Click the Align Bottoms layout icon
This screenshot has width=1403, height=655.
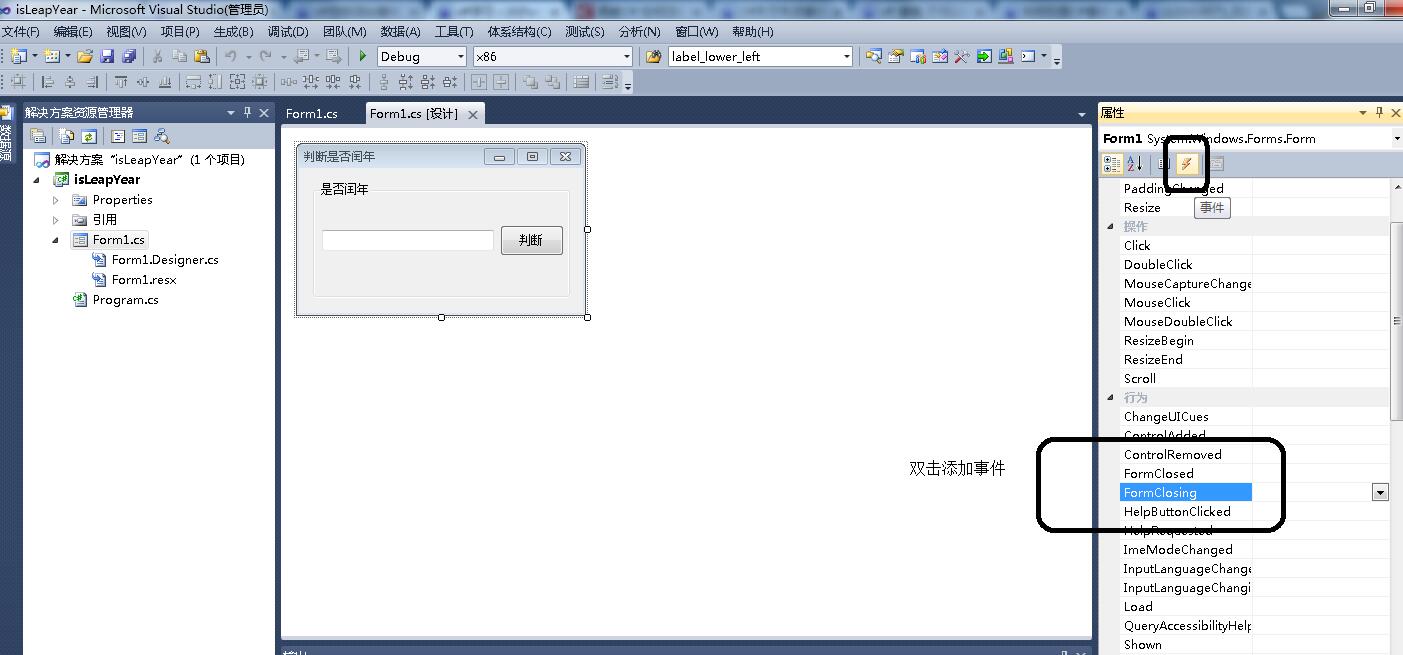coord(165,82)
